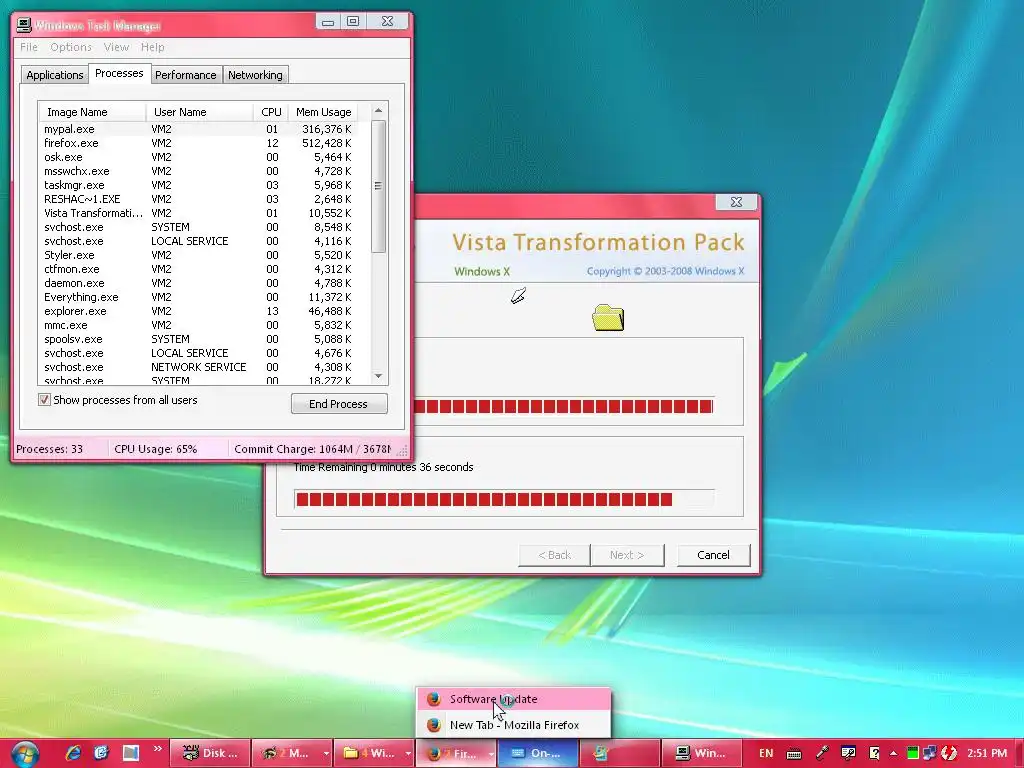Click the process list scroll up arrow

(x=378, y=111)
